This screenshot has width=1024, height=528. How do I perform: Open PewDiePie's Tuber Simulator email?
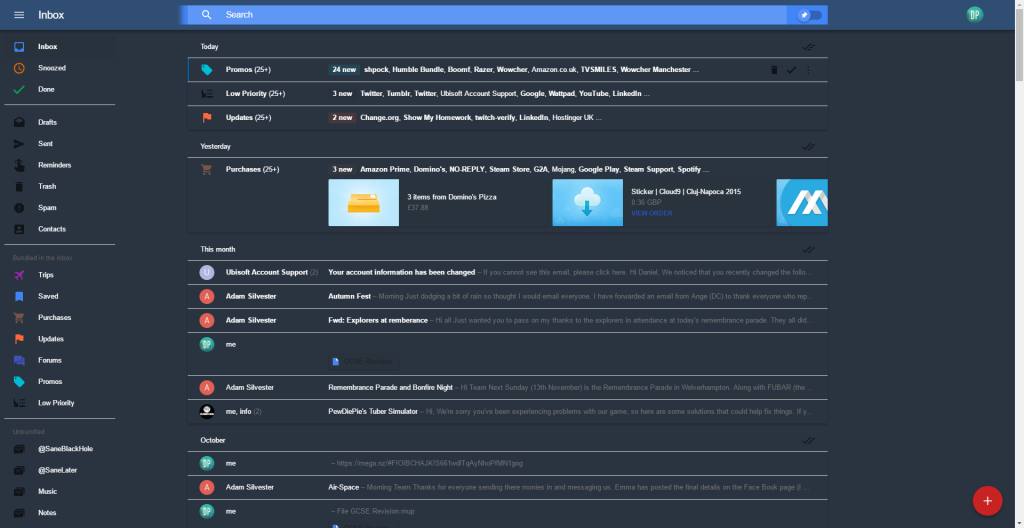click(507, 412)
